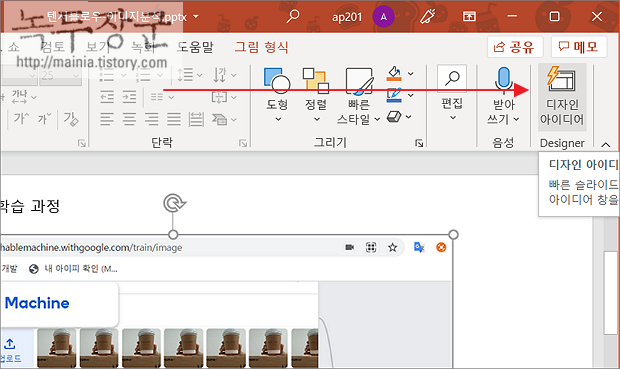Open the Design Ideas (디자인 아이디어) pane
The width and height of the screenshot is (620, 369).
click(562, 97)
